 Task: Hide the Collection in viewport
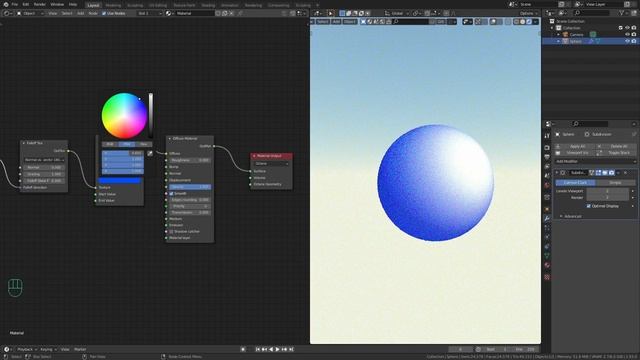(627, 28)
